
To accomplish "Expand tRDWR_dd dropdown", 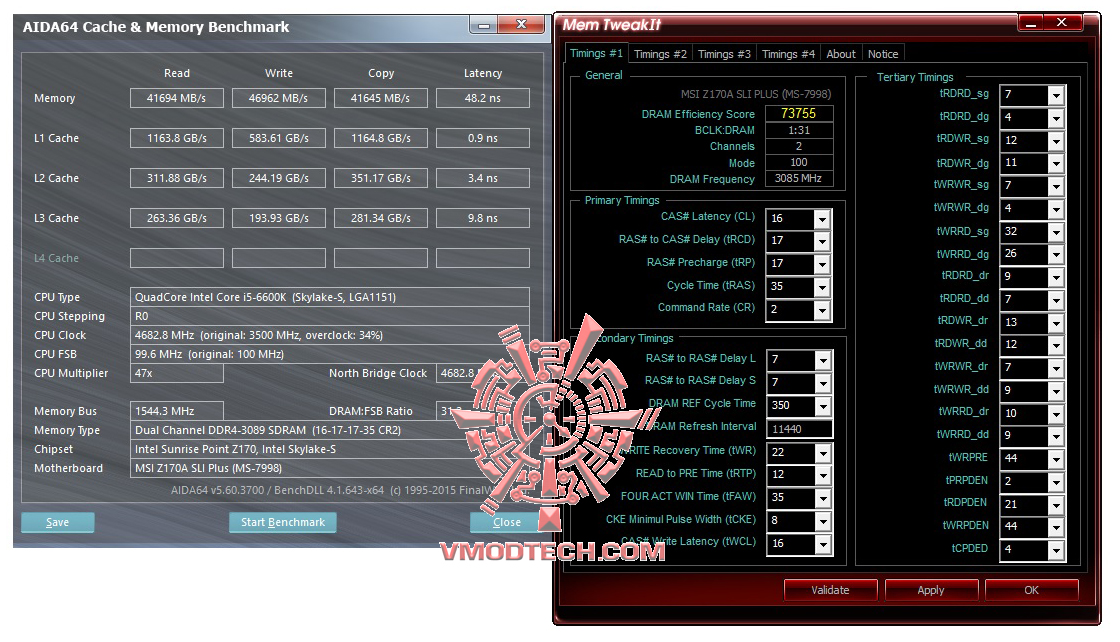I will (1056, 345).
